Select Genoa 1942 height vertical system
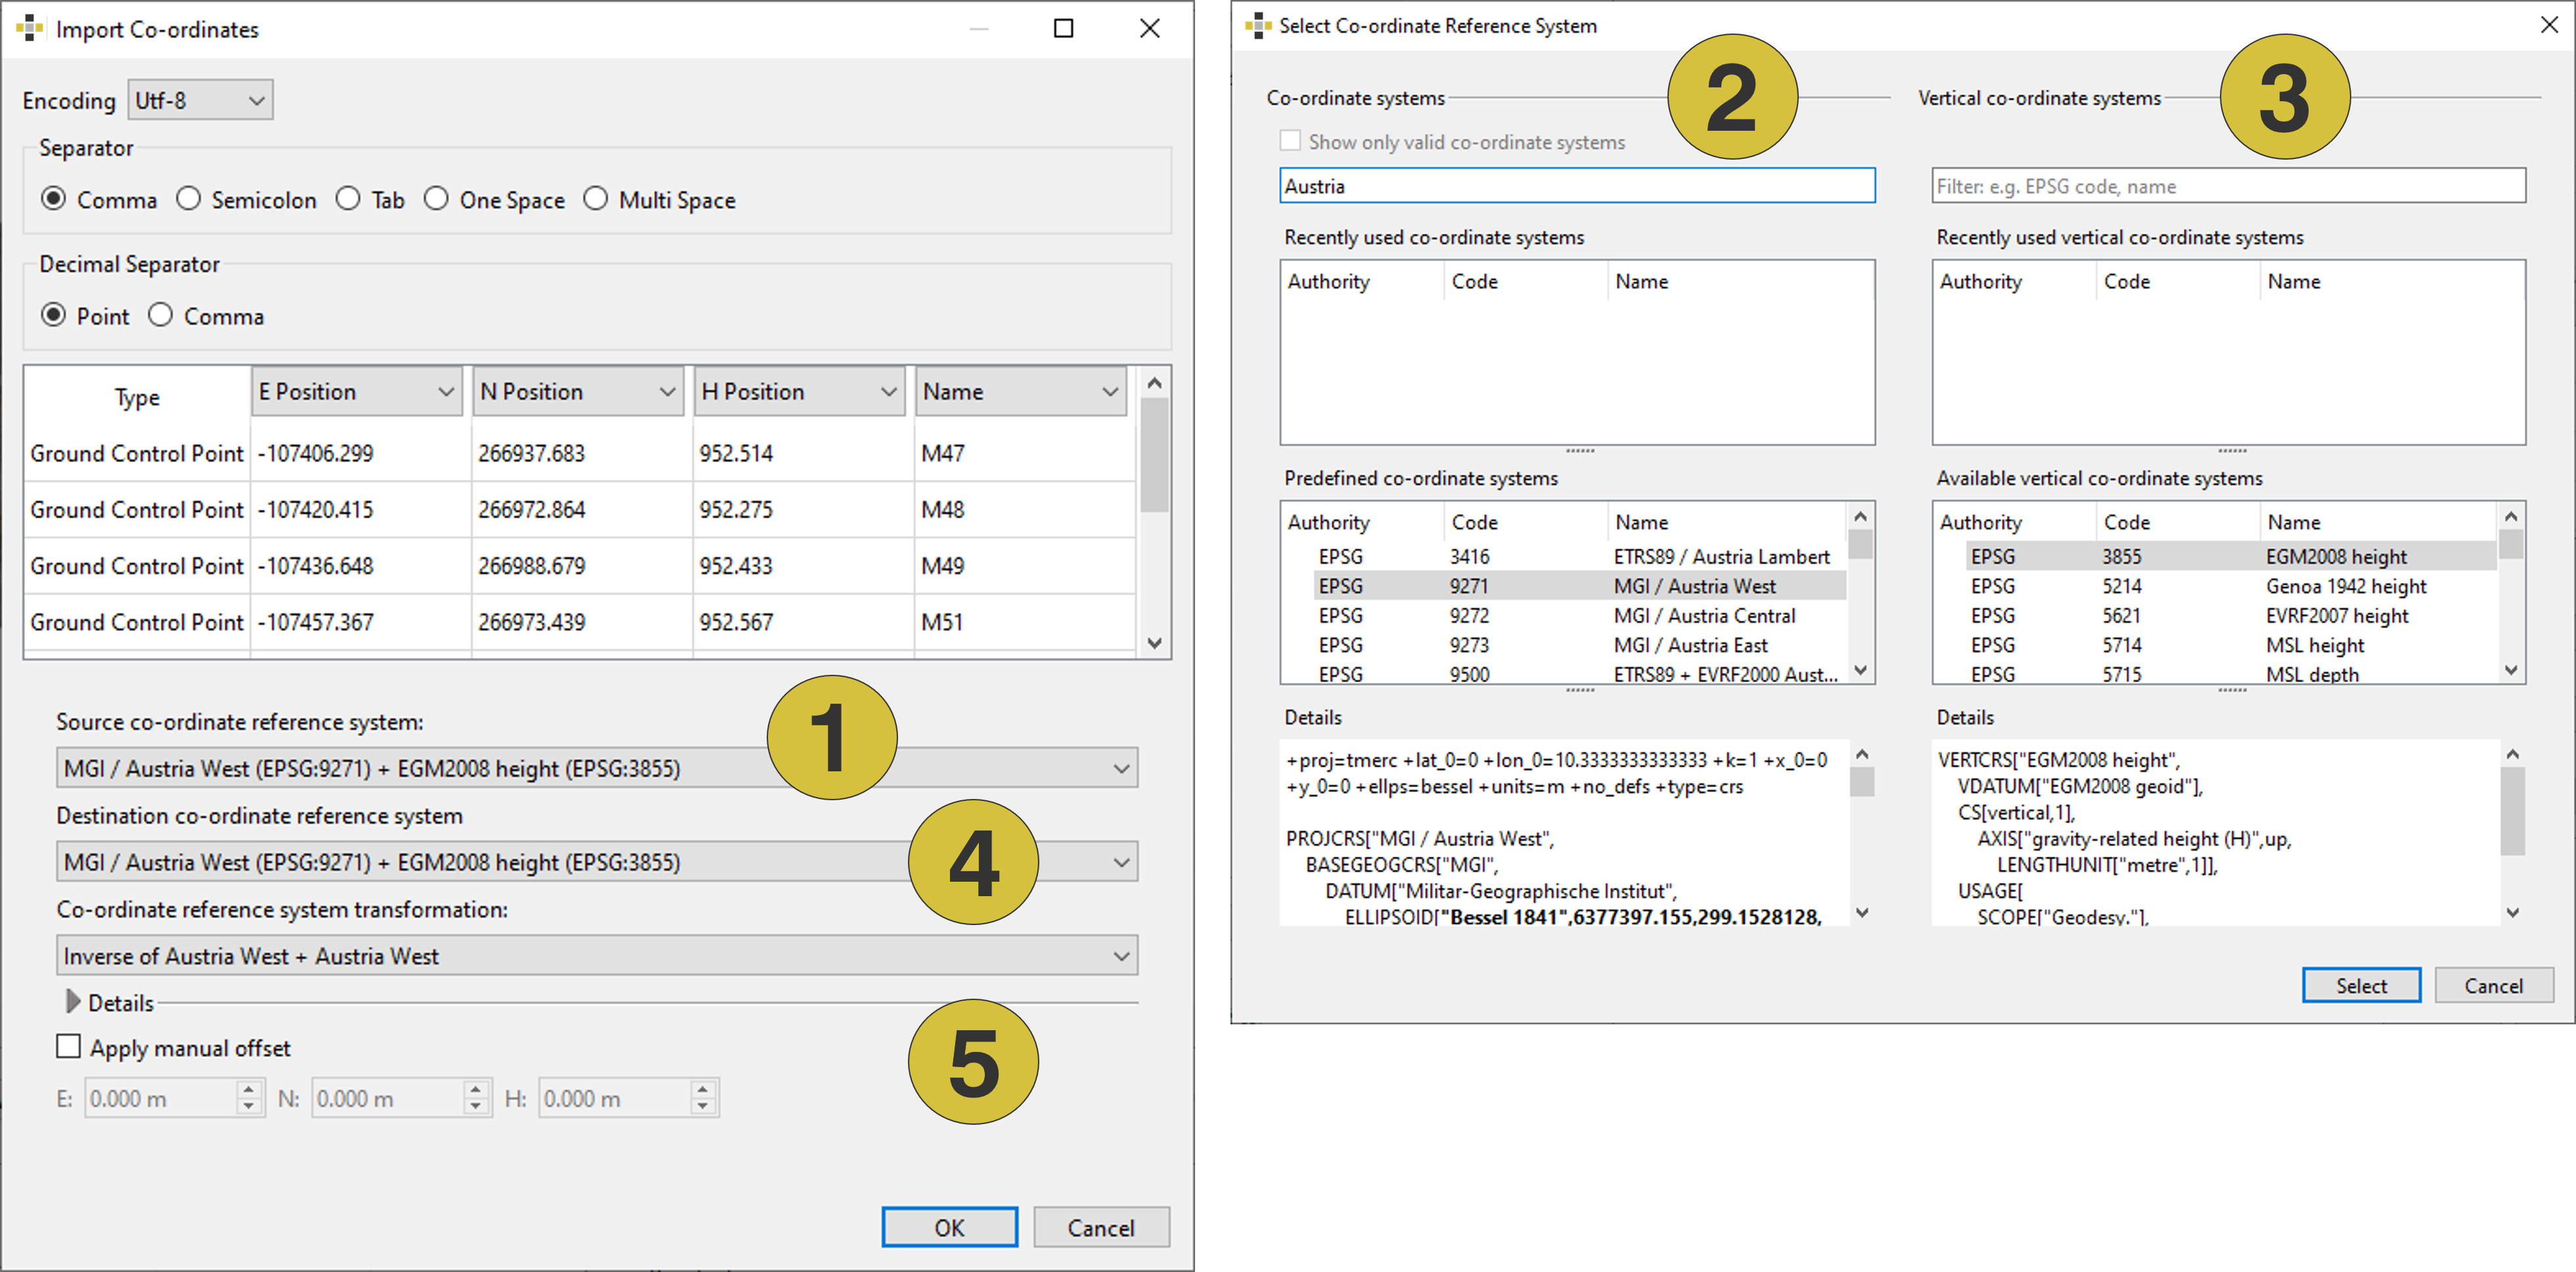This screenshot has width=2576, height=1272. (2231, 586)
